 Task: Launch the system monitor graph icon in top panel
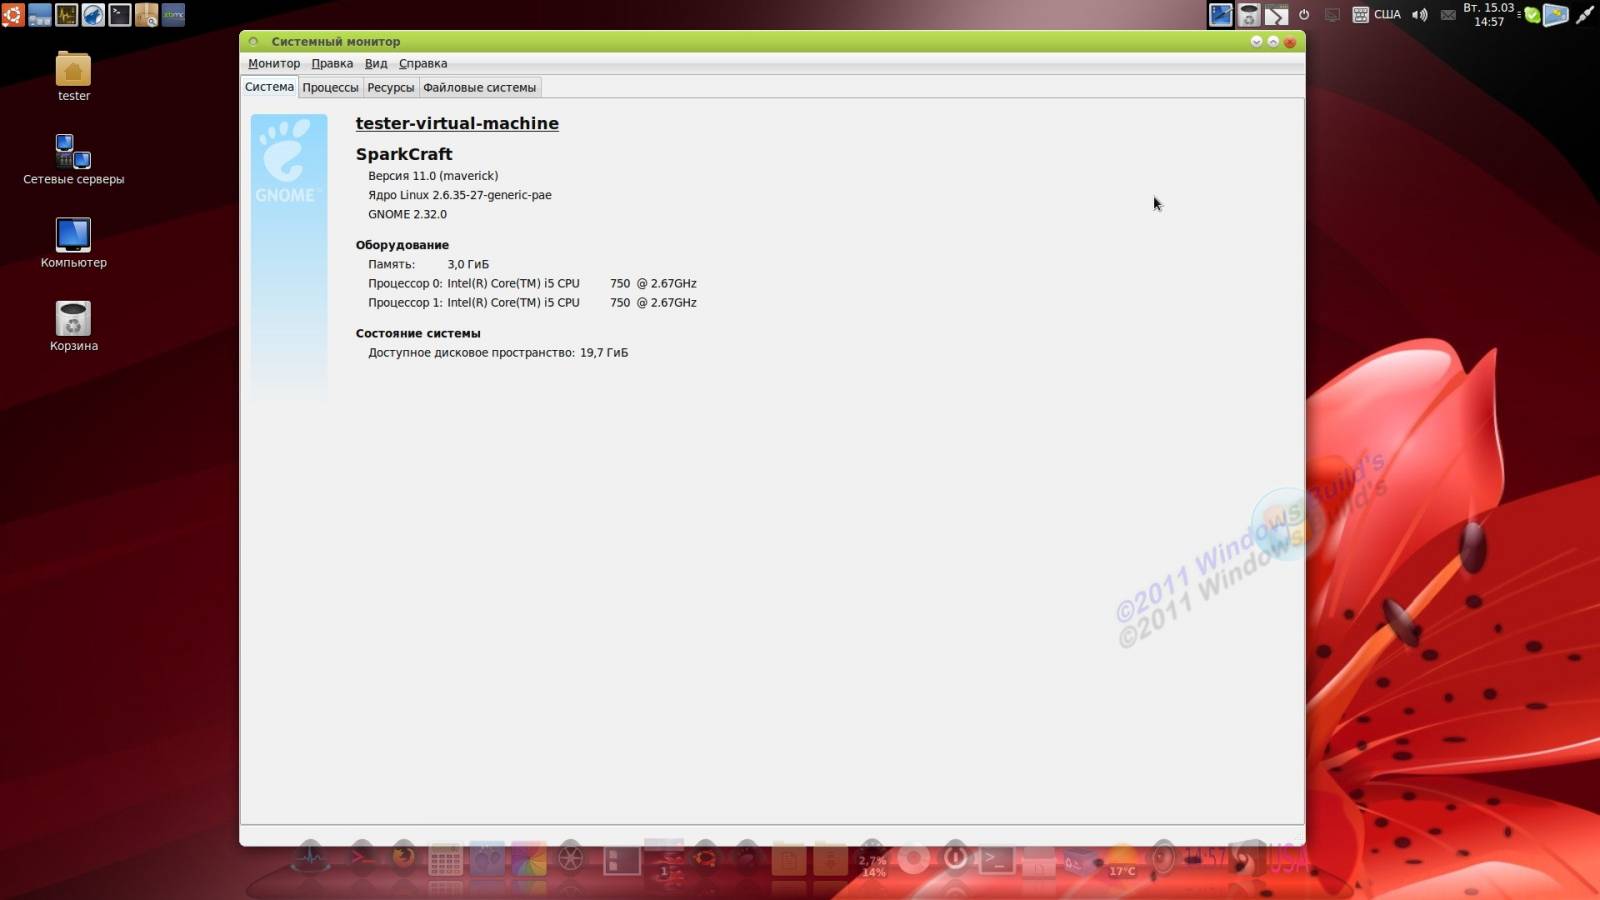pos(67,14)
